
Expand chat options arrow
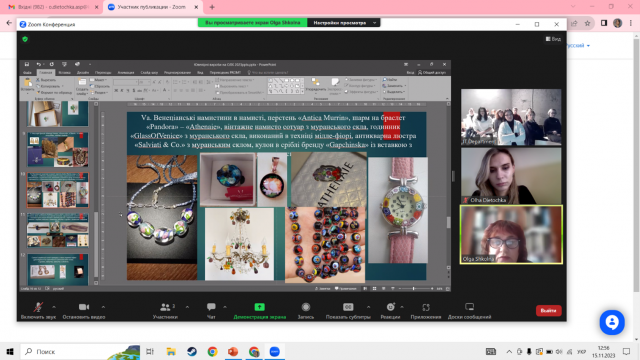[x=225, y=307]
